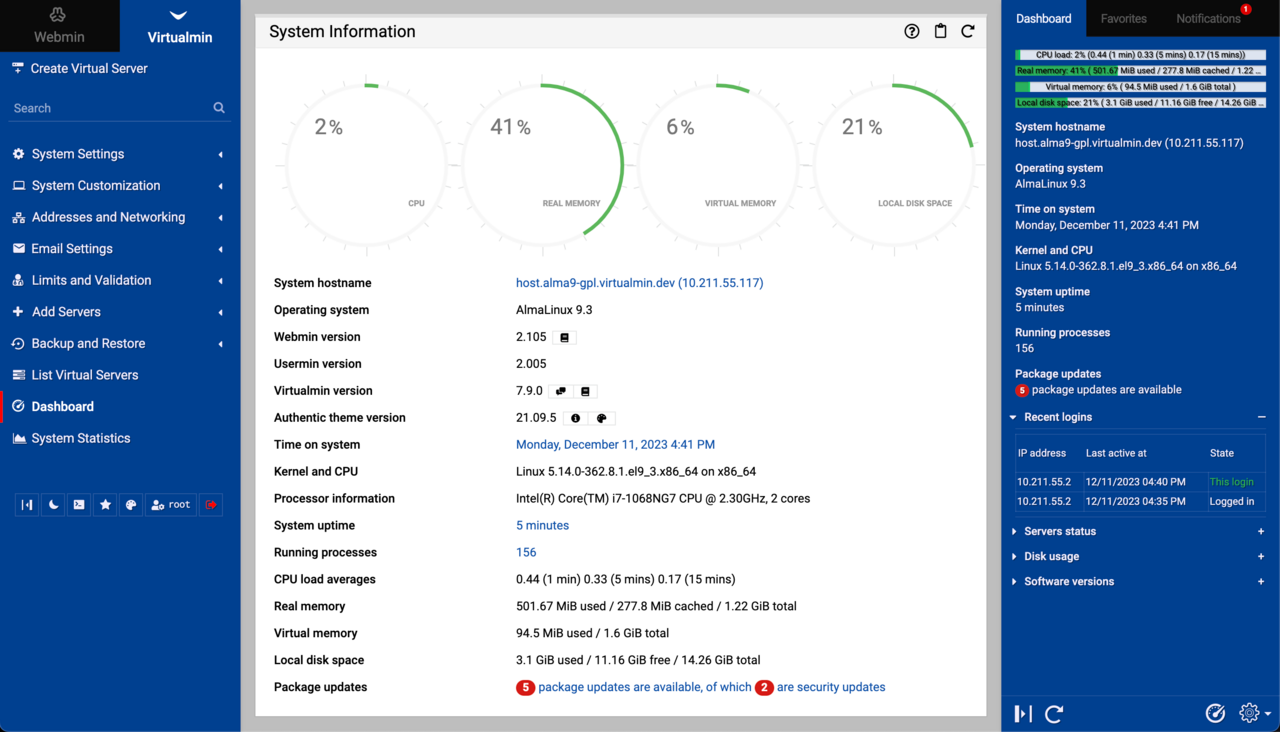Toggle night mode with the moon icon
This screenshot has height=732, width=1280.
pos(54,505)
